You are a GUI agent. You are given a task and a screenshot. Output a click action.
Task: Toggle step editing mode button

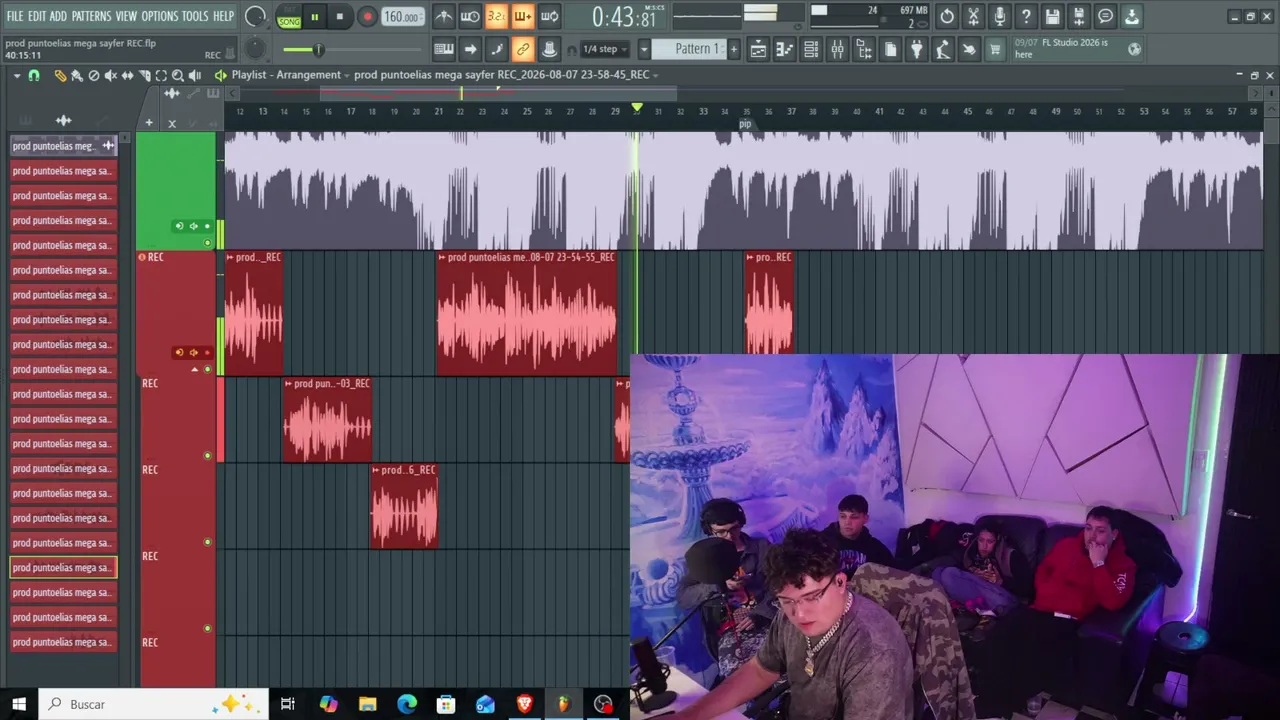click(x=496, y=49)
